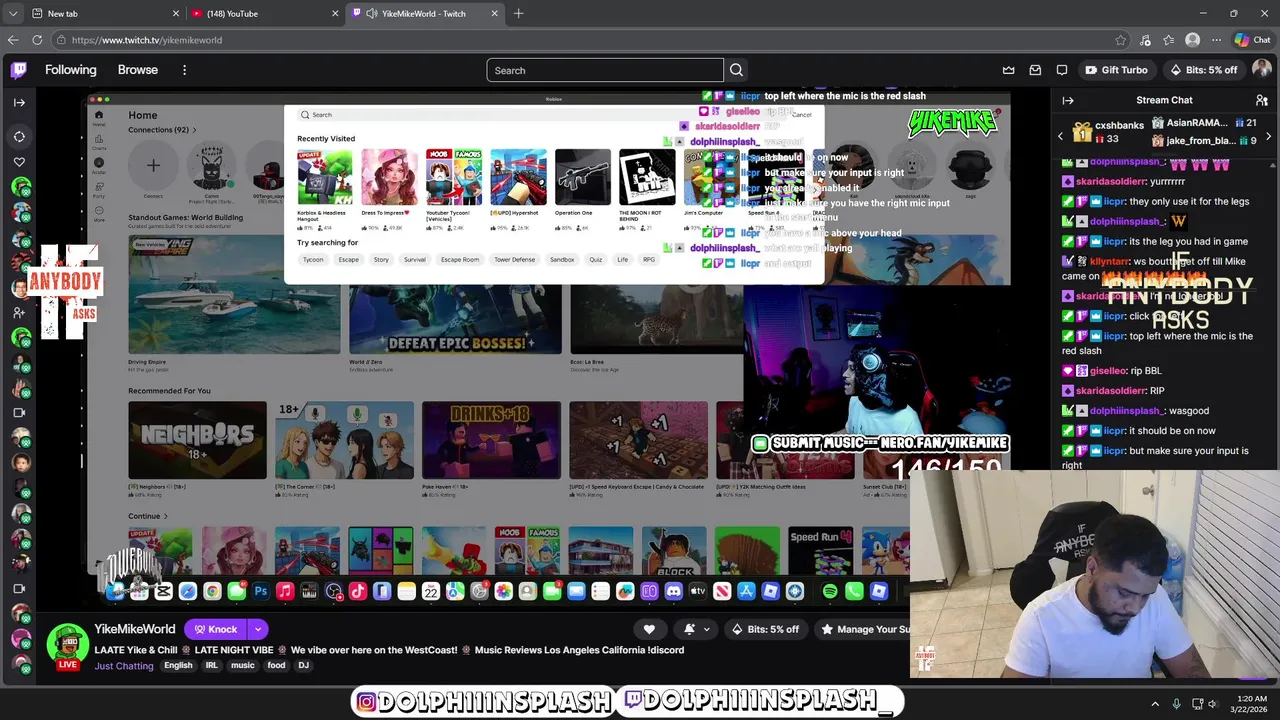Open the Twitch notifications inbox icon
Viewport: 1280px width, 720px height.
pyautogui.click(x=1035, y=70)
